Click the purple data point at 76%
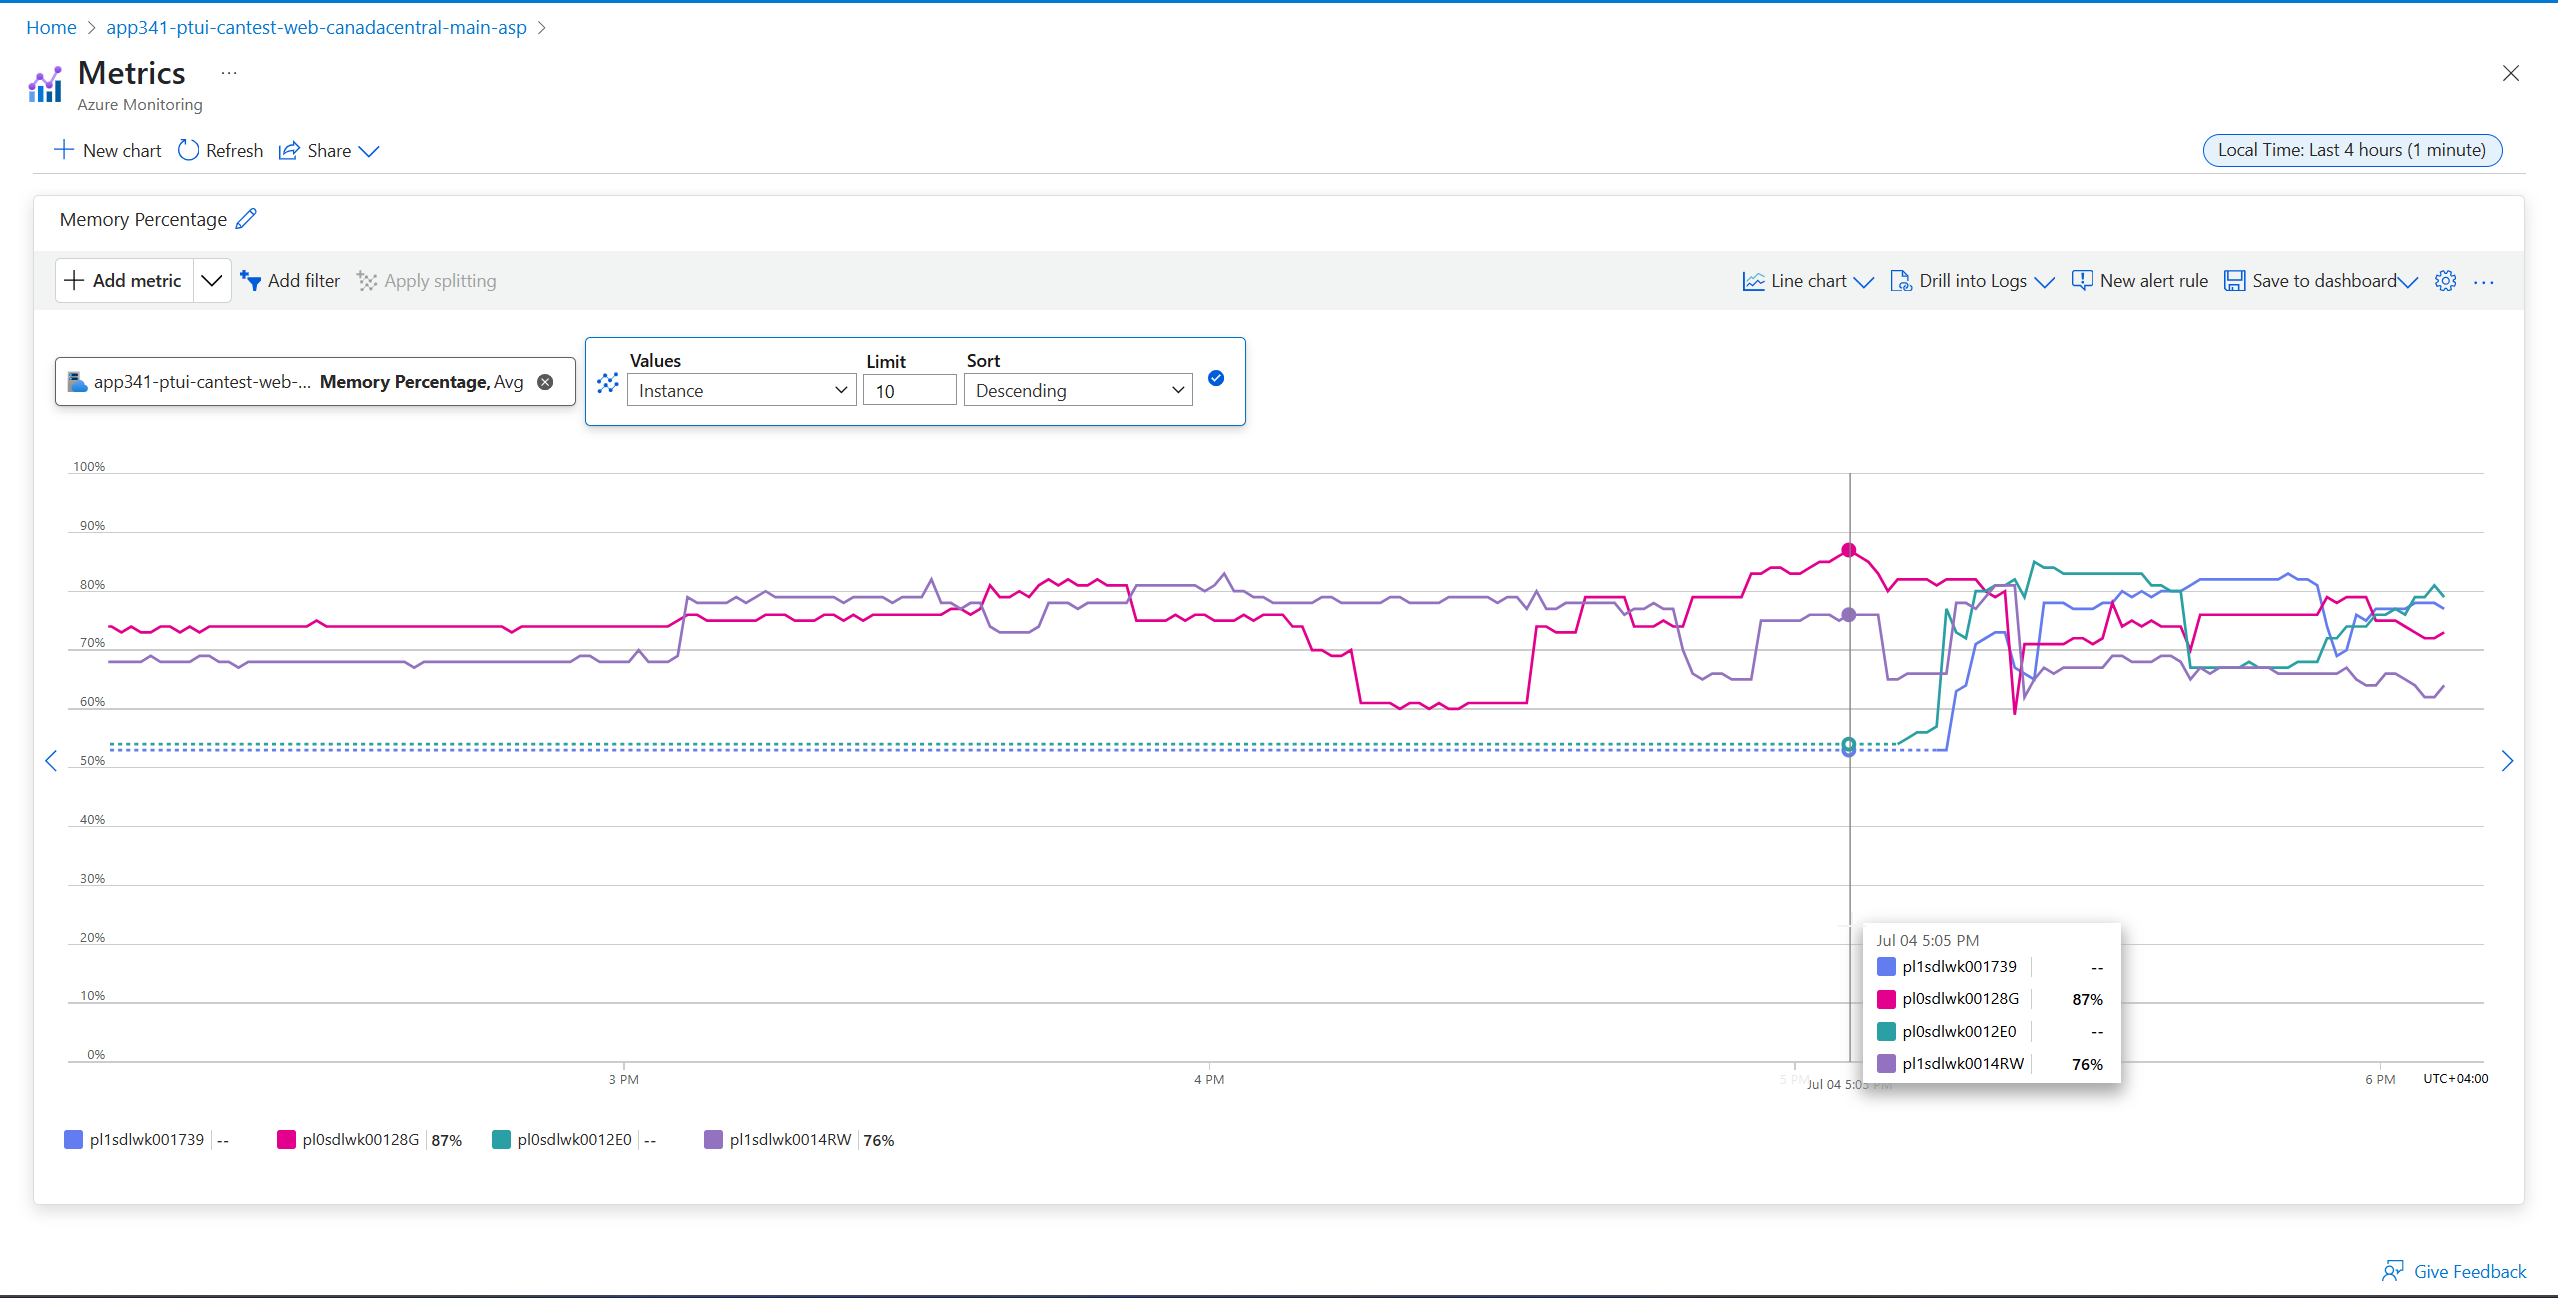This screenshot has width=2558, height=1298. click(x=1849, y=615)
